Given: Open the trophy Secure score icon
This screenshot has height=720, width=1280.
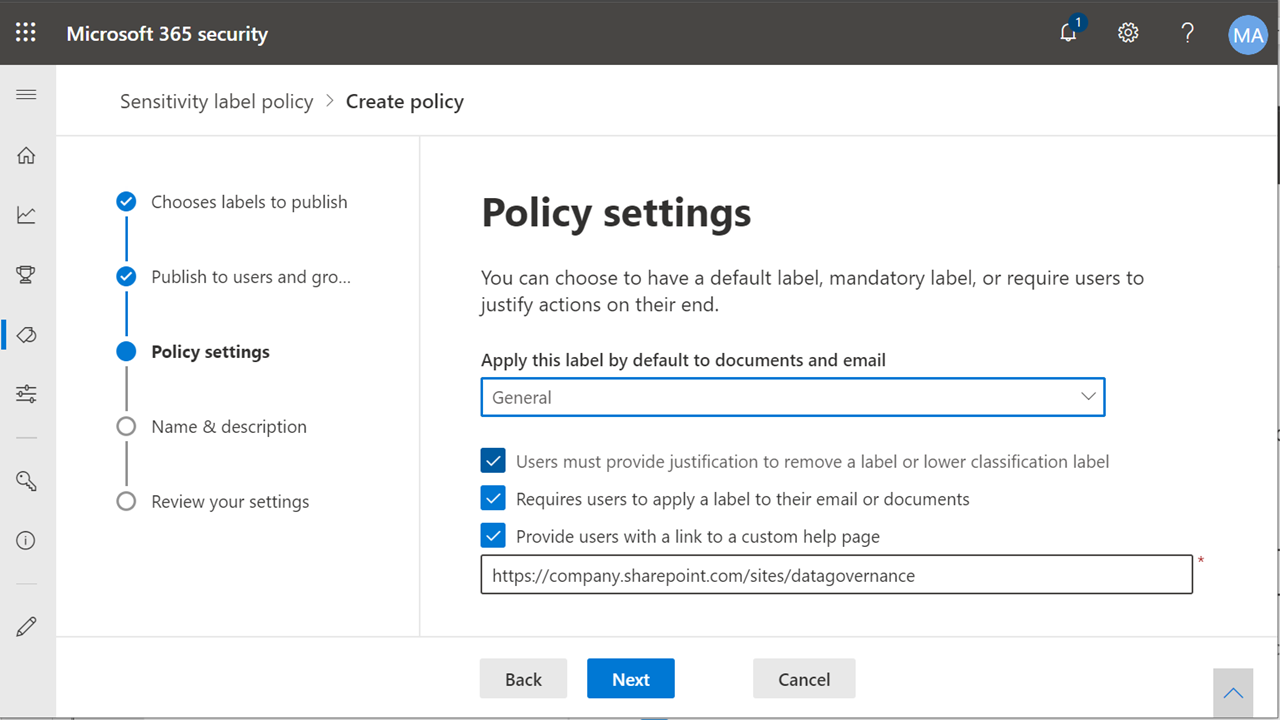Looking at the screenshot, I should tap(27, 275).
